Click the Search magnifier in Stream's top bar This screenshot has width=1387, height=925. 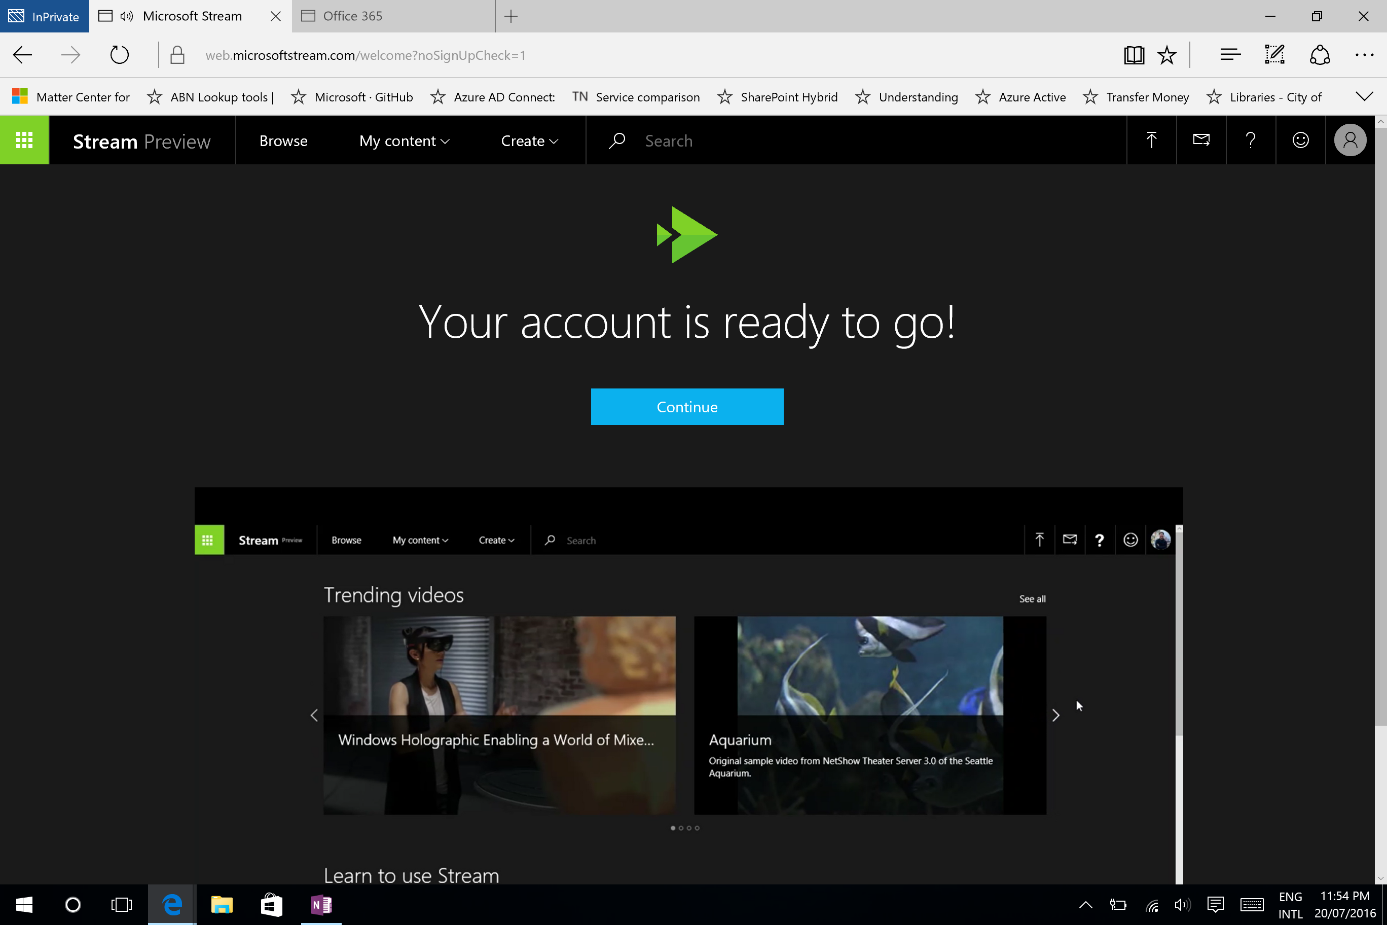click(617, 140)
